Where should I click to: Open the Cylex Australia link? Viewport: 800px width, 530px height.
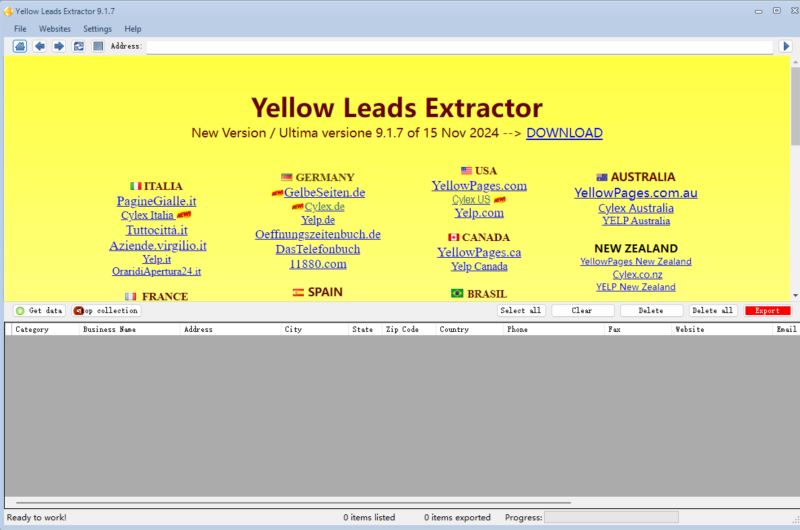[x=636, y=208]
